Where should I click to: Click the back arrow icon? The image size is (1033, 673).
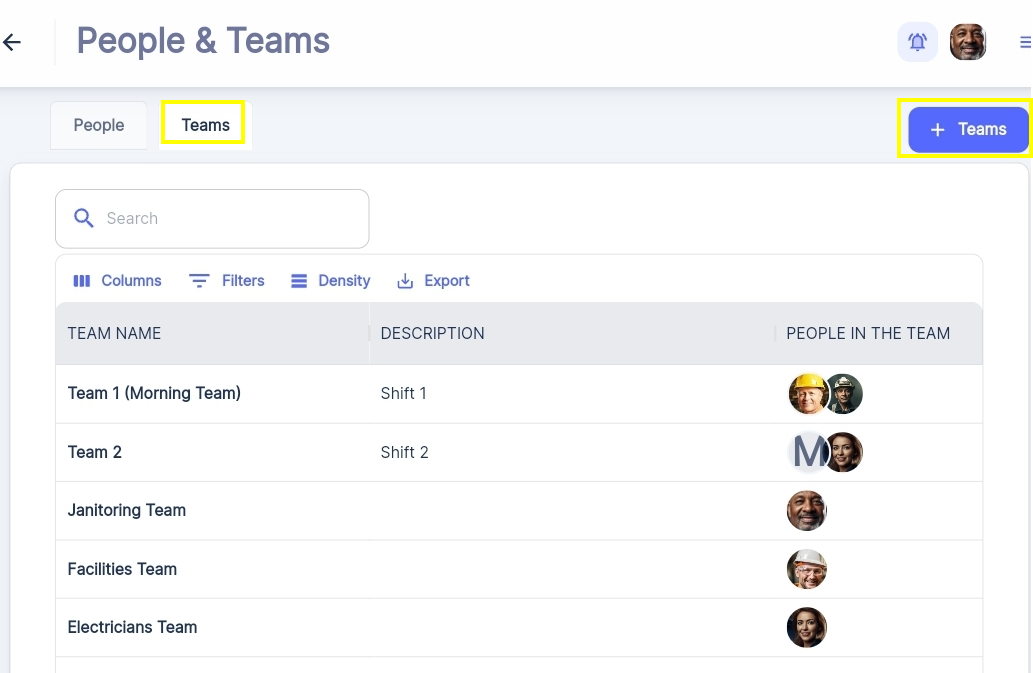point(12,42)
